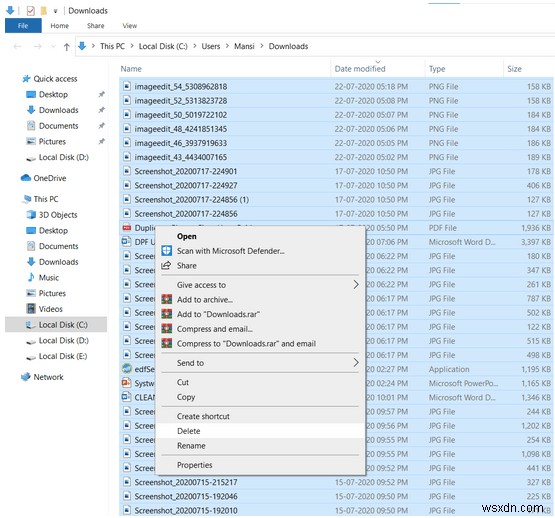Sort by the Name column header
Image resolution: width=555 pixels, height=518 pixels.
tap(225, 69)
